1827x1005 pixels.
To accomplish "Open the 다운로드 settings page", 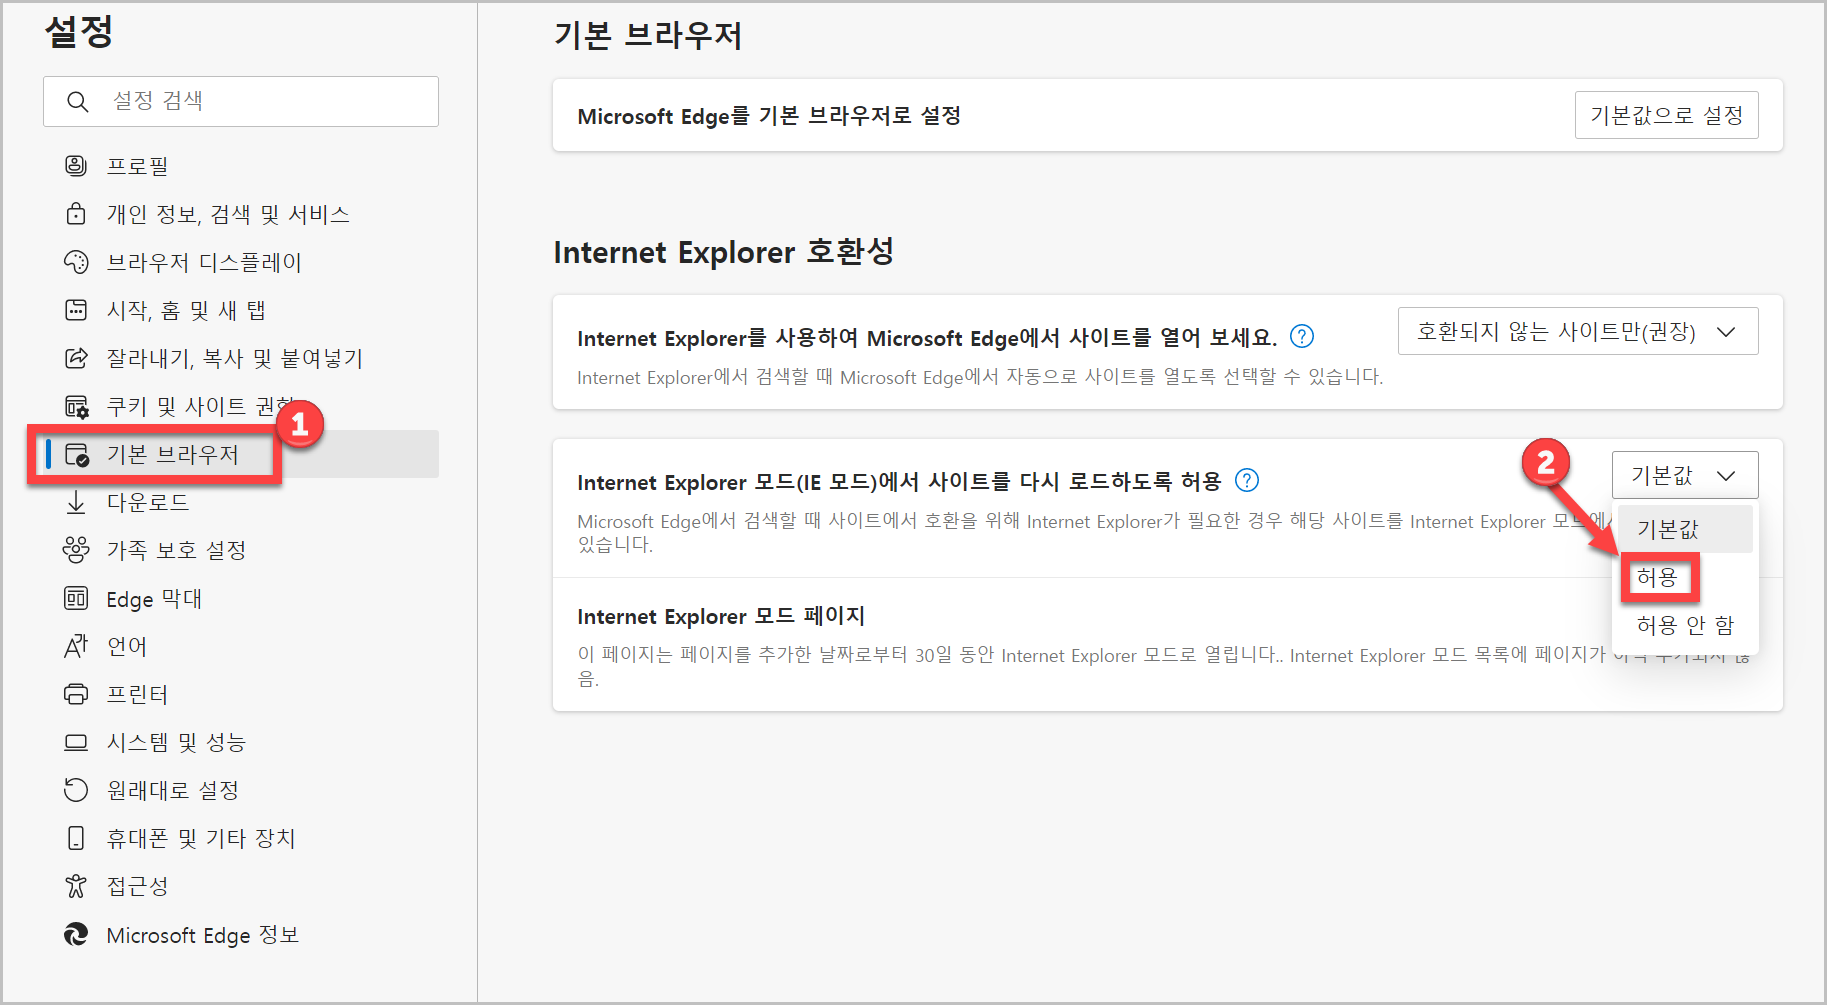I will coord(241,502).
